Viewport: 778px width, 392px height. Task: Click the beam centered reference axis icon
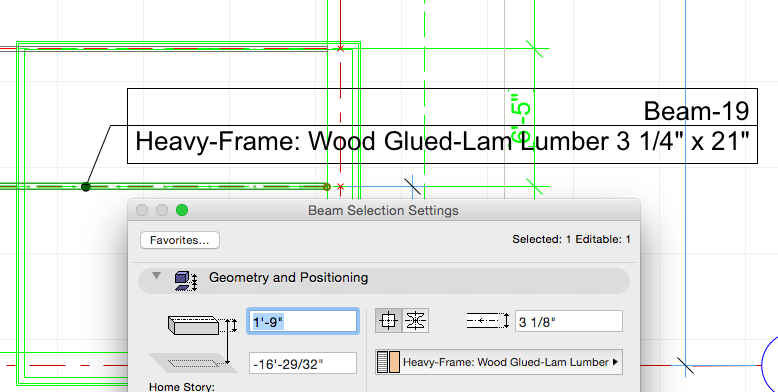click(389, 321)
